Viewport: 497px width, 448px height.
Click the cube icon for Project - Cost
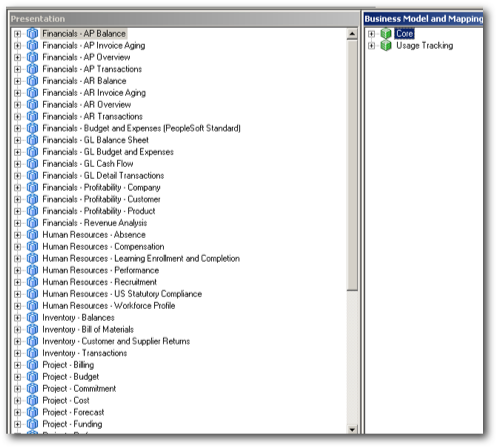pyautogui.click(x=32, y=400)
